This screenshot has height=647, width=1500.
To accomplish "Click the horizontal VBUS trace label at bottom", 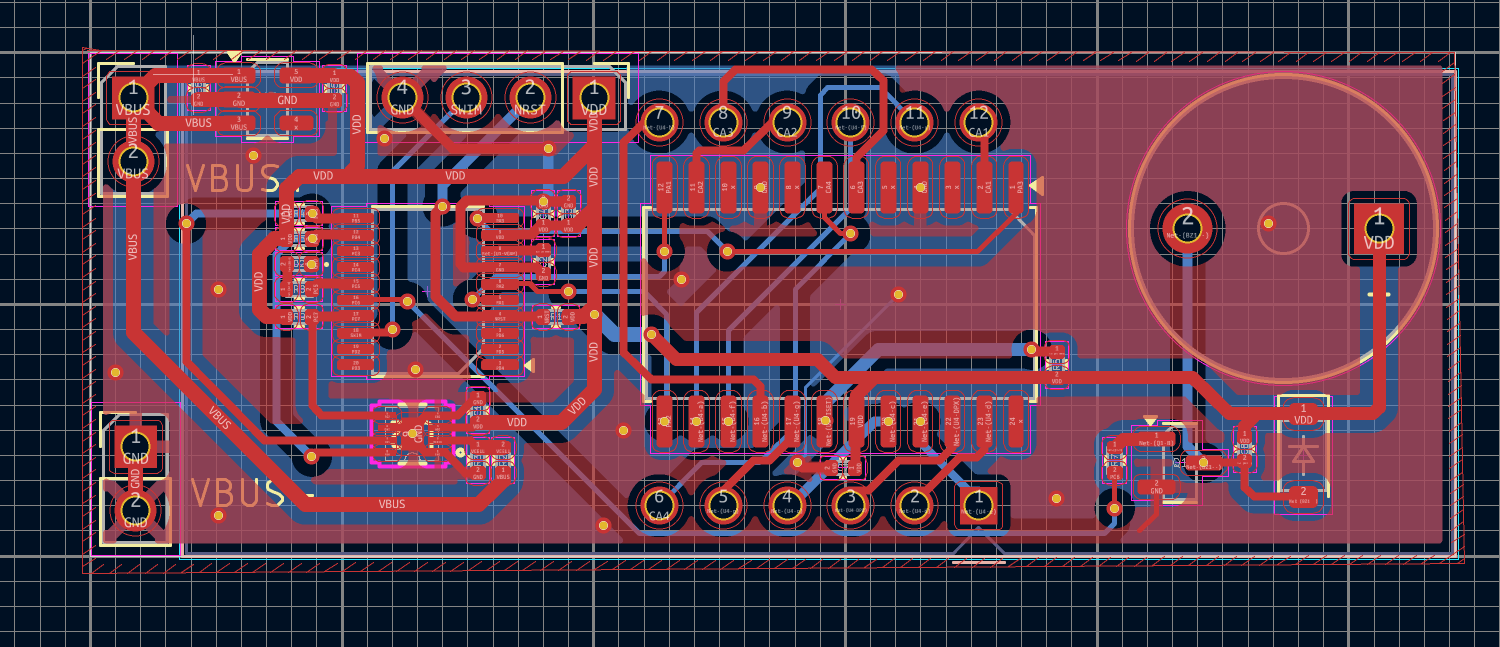I will pyautogui.click(x=392, y=504).
